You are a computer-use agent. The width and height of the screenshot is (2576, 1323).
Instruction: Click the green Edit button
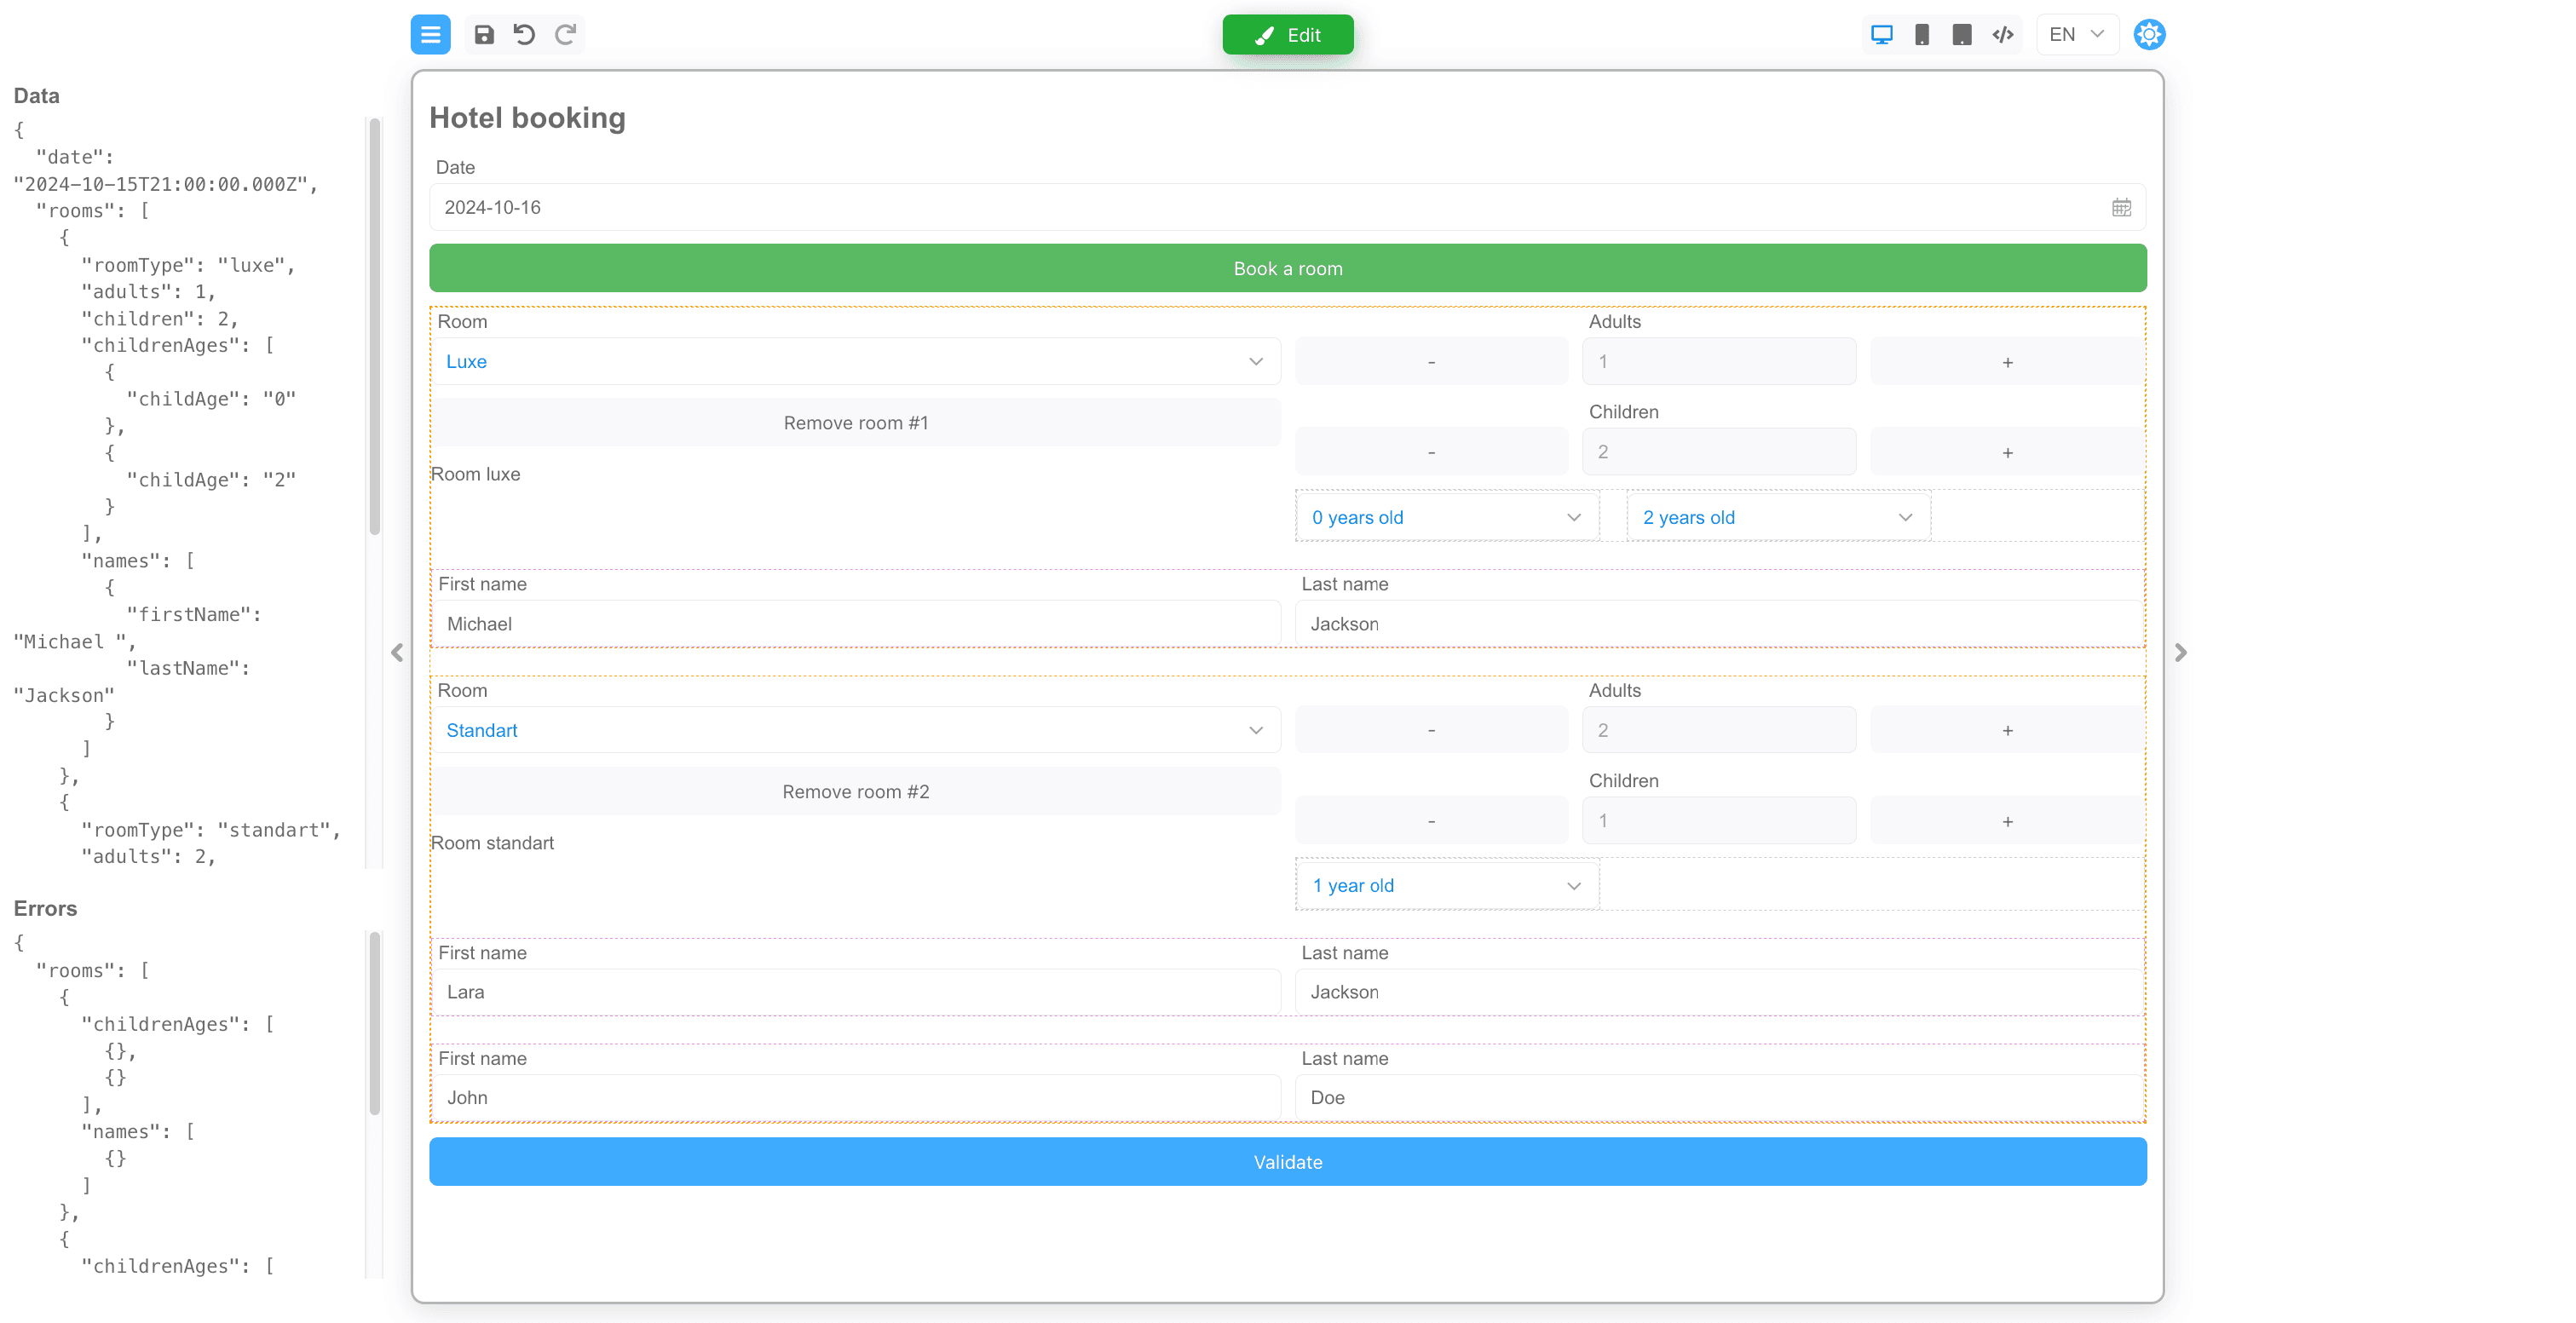[x=1287, y=35]
